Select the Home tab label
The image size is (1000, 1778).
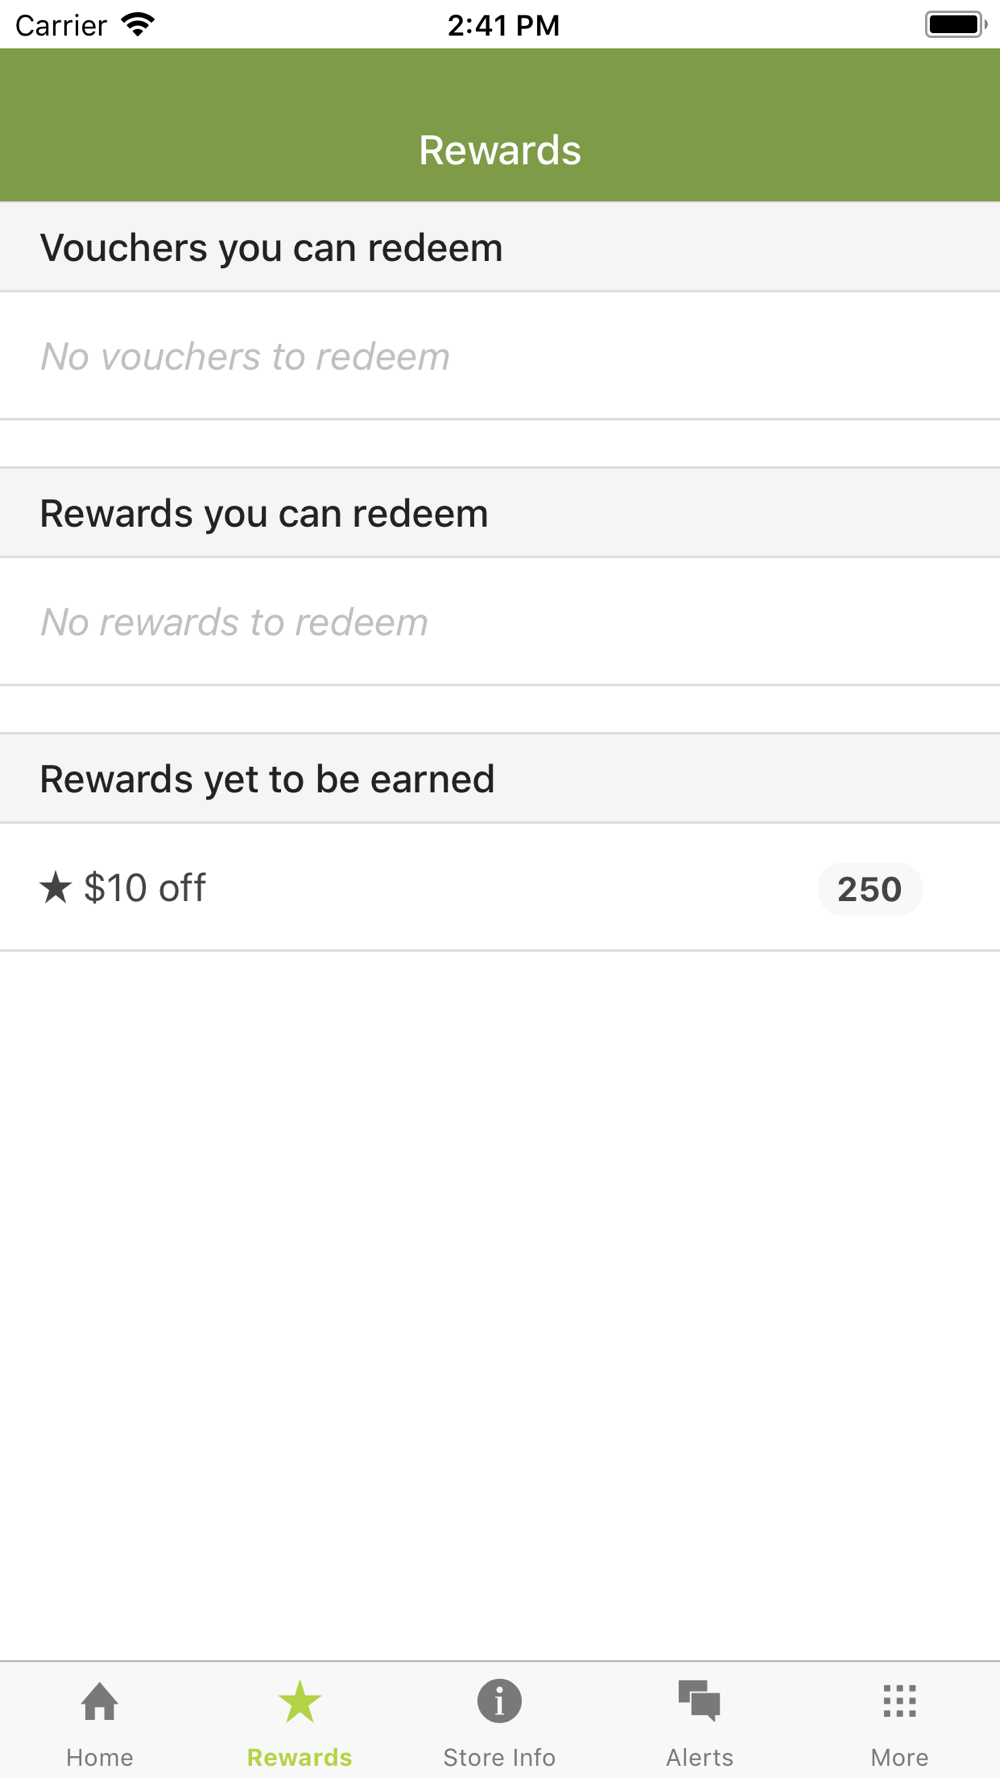tap(100, 1757)
